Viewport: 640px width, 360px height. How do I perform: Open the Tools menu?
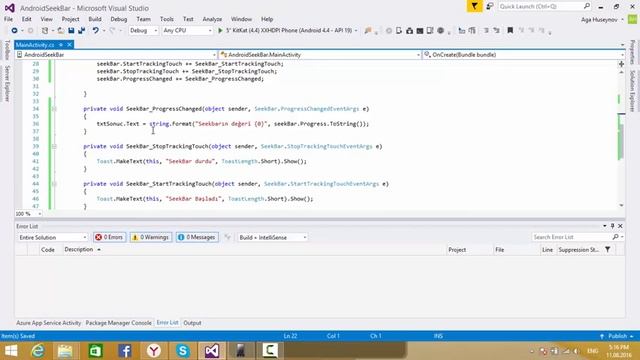coord(167,19)
